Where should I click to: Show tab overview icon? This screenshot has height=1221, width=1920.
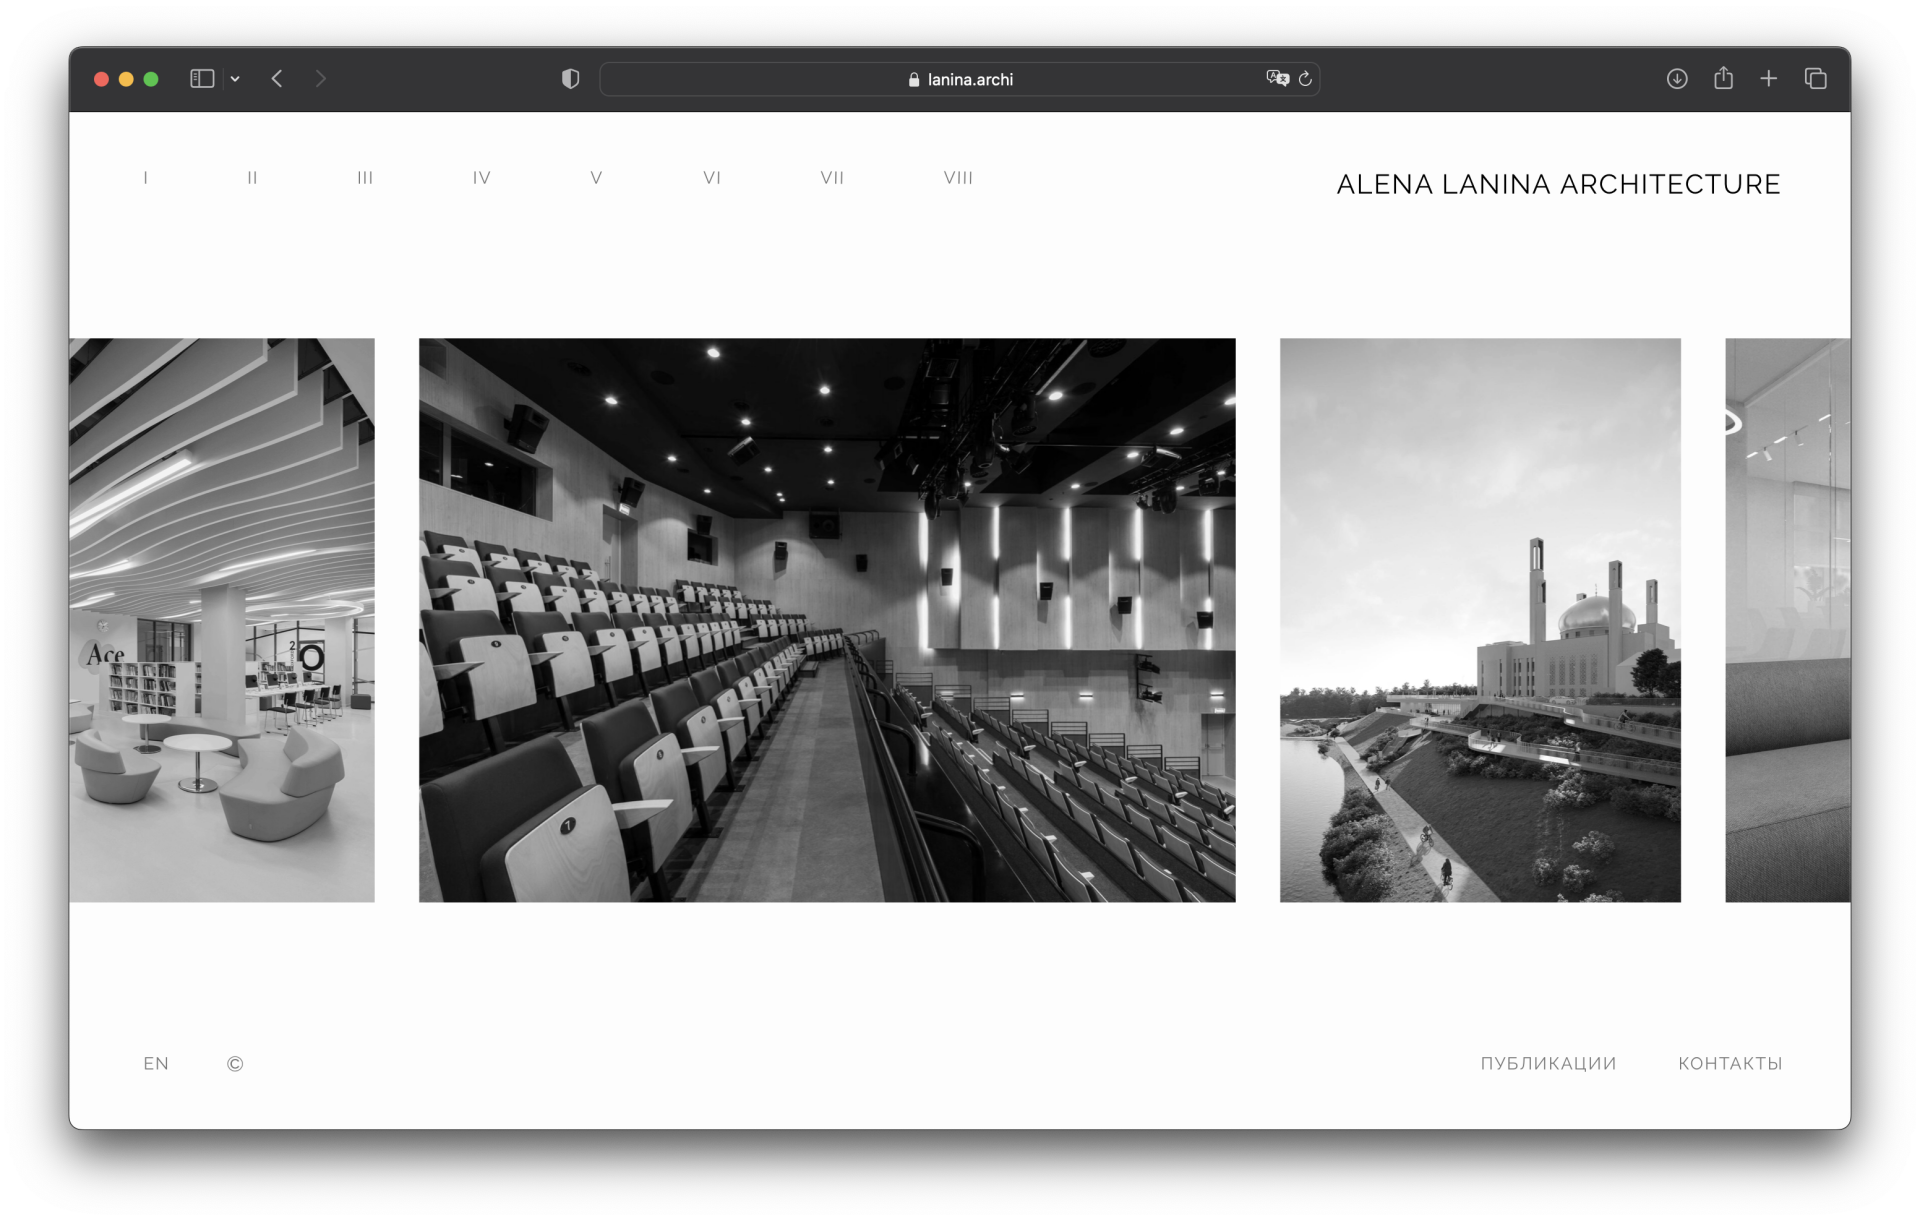(1815, 79)
